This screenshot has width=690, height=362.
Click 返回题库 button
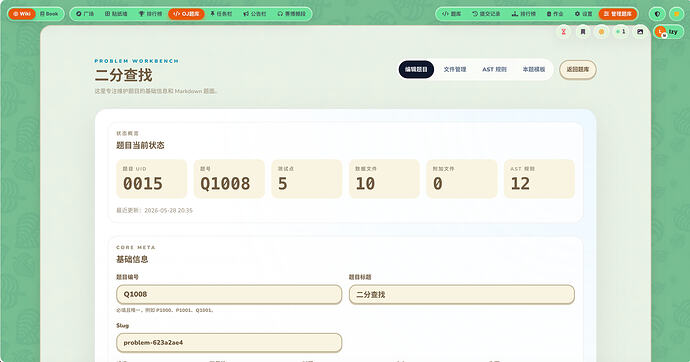coord(578,69)
